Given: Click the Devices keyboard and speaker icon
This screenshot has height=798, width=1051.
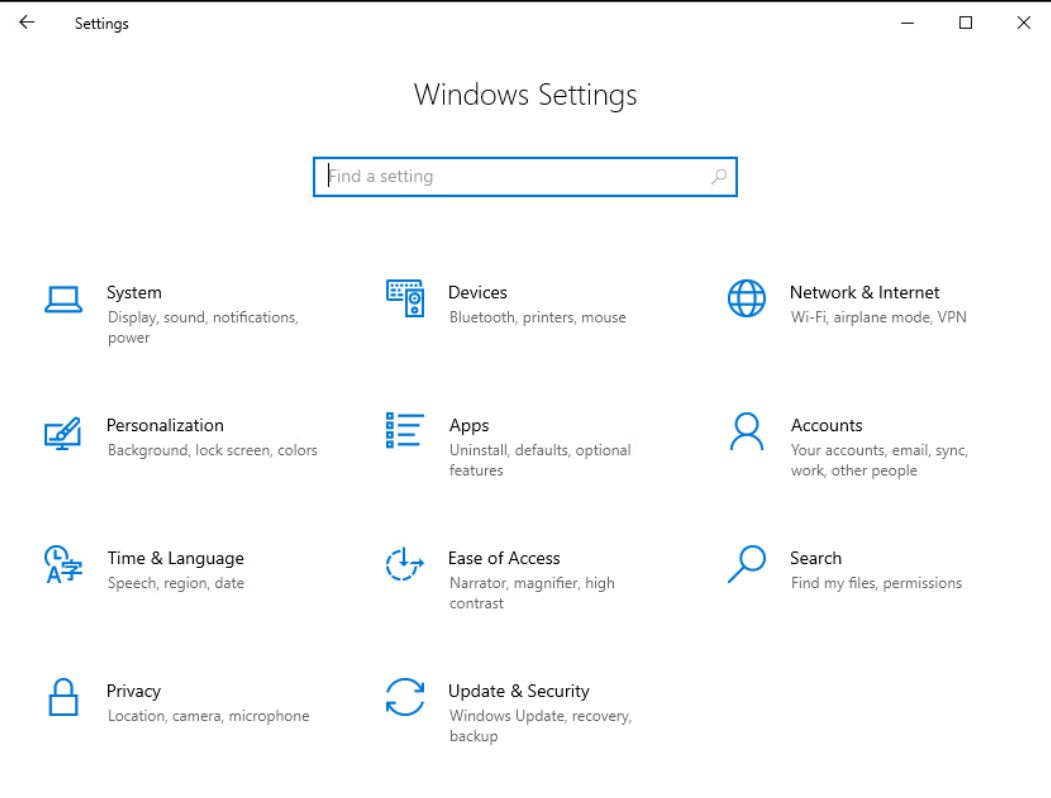Looking at the screenshot, I should click(x=405, y=298).
